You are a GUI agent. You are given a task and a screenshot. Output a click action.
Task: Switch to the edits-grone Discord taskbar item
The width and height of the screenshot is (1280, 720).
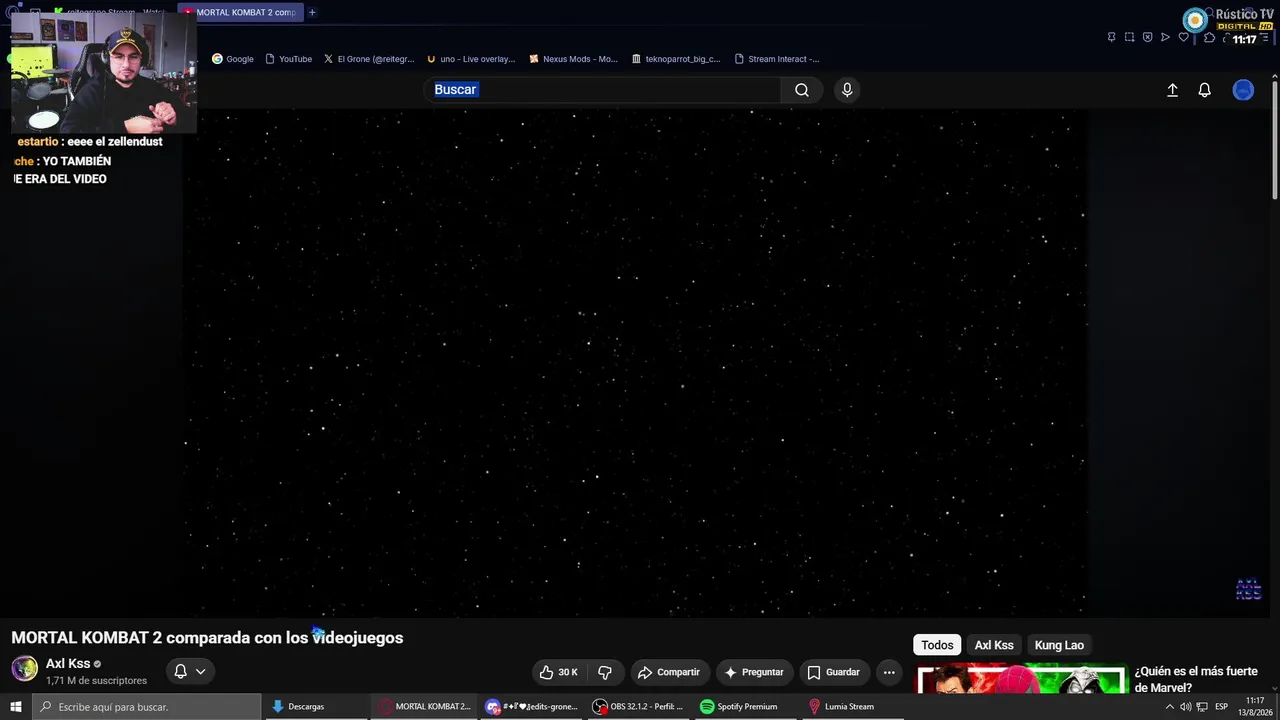(x=531, y=707)
